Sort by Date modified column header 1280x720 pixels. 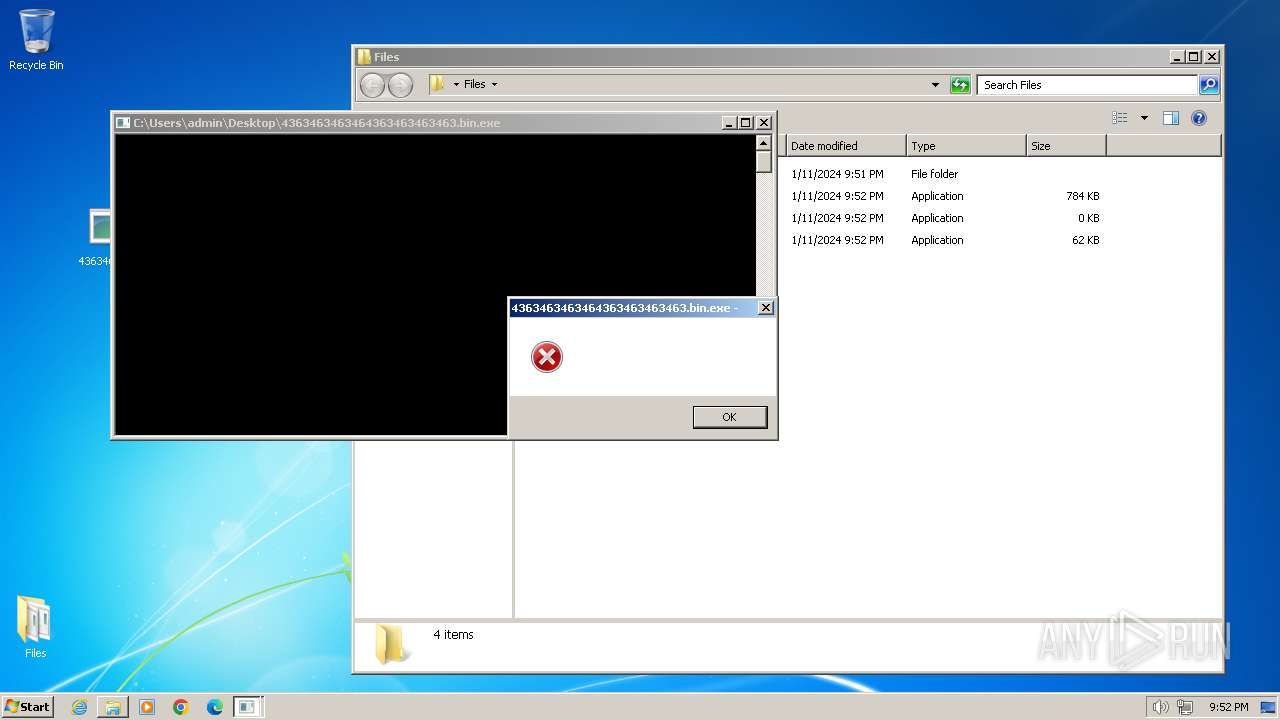pyautogui.click(x=846, y=146)
